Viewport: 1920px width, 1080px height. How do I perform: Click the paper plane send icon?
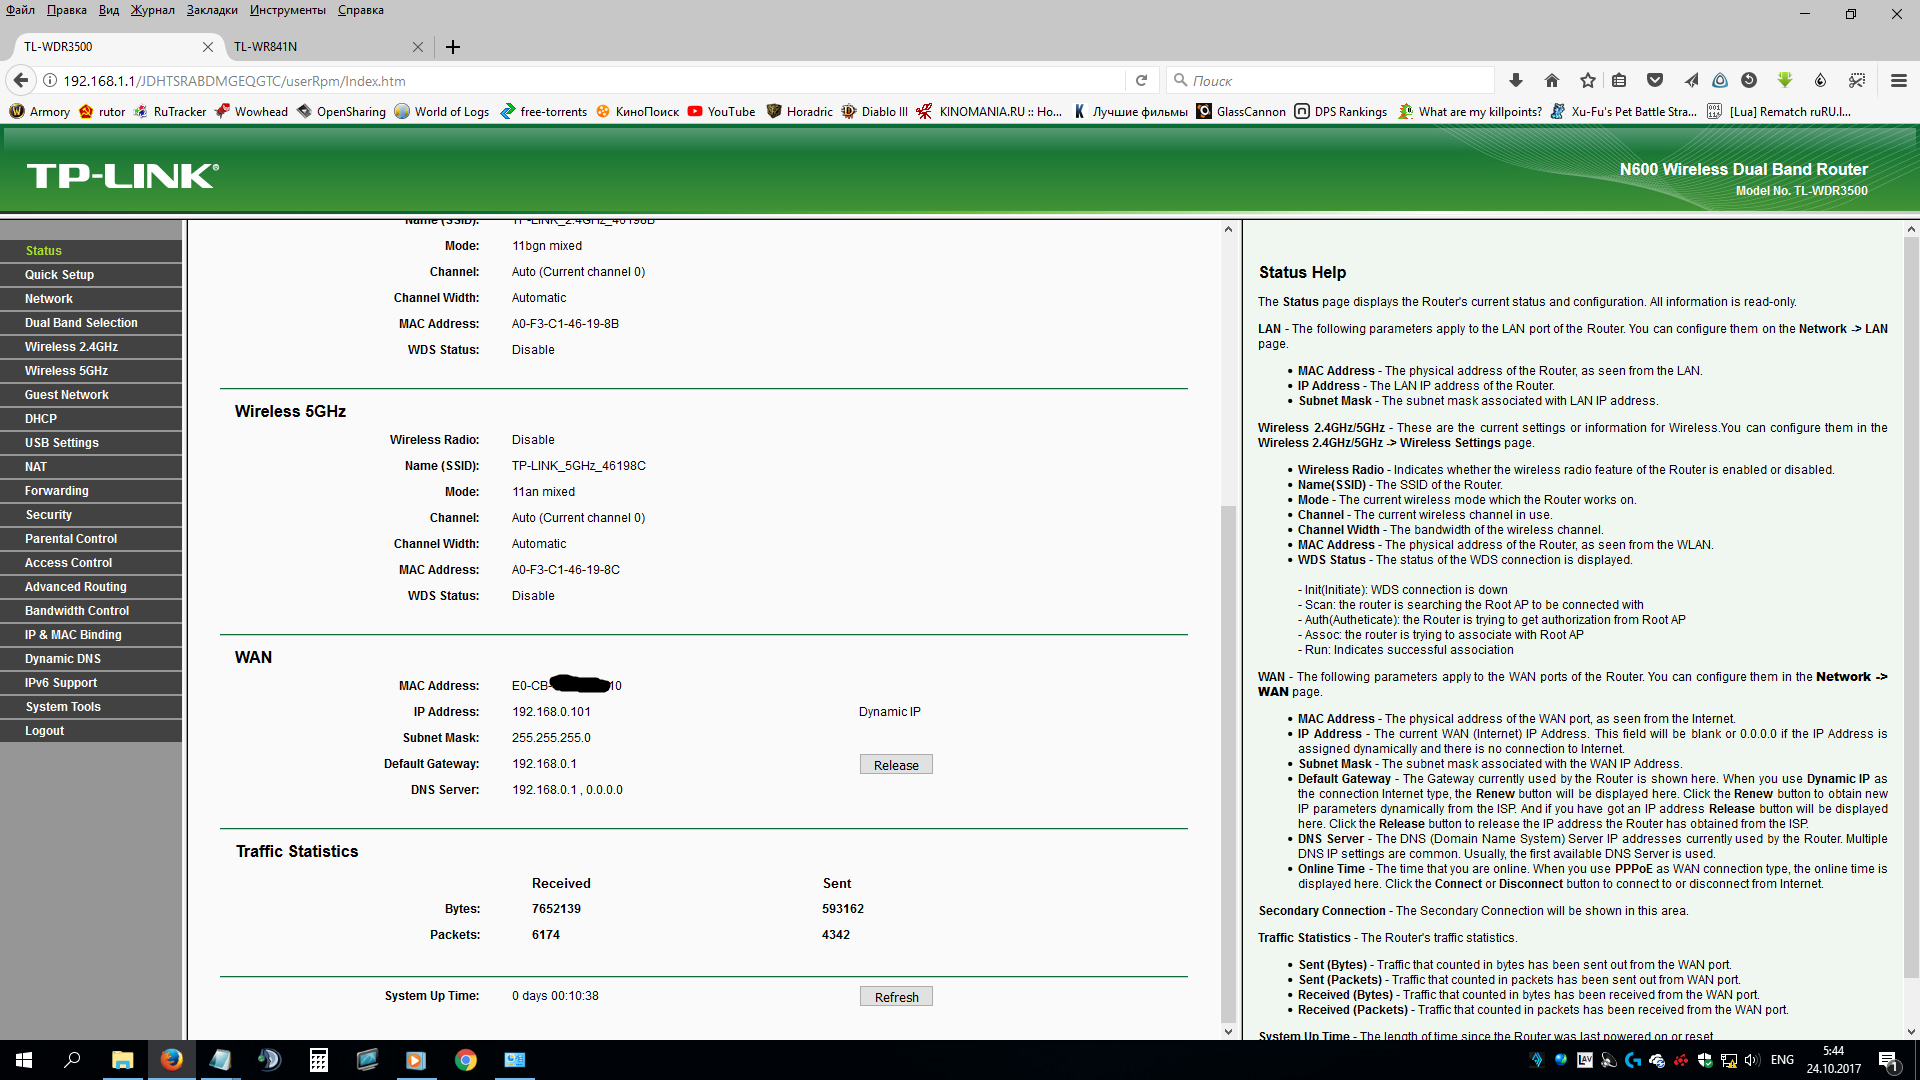1691,80
